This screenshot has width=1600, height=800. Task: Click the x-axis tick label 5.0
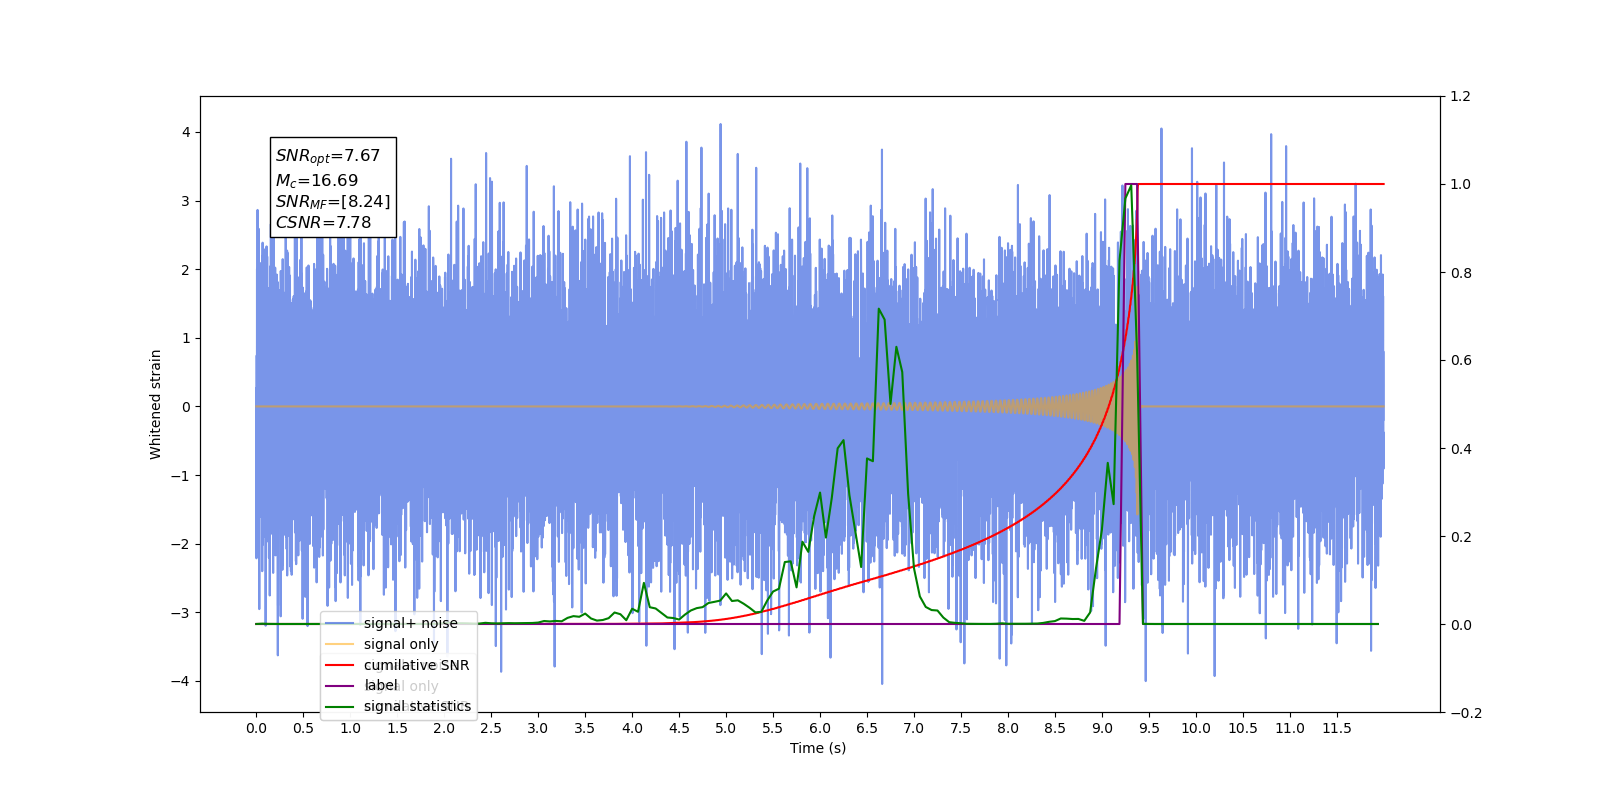(726, 728)
